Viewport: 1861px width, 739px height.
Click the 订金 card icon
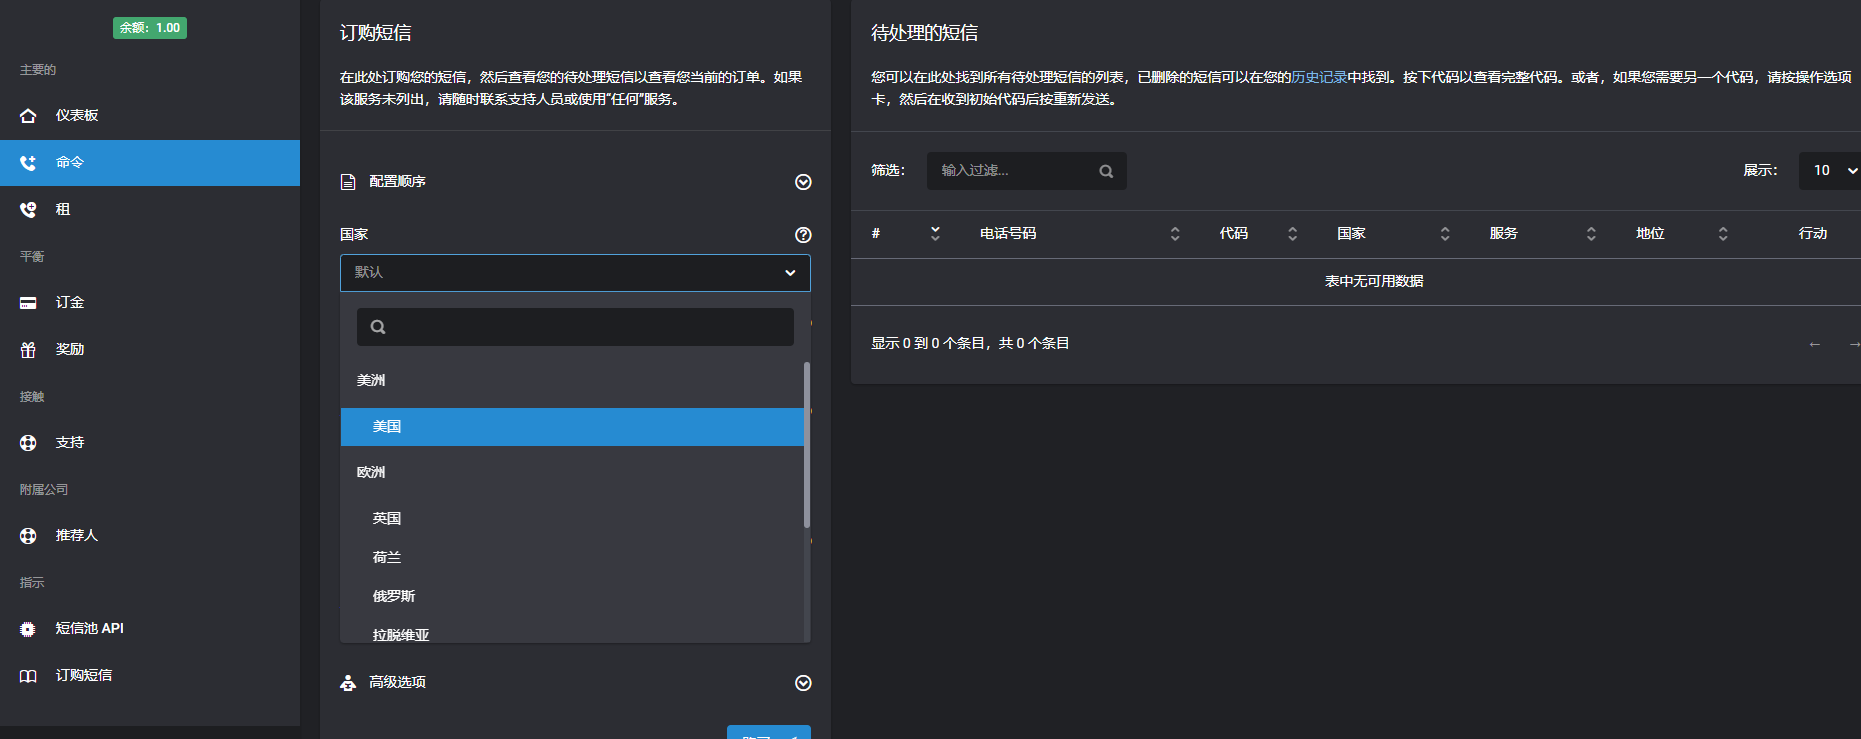[28, 303]
